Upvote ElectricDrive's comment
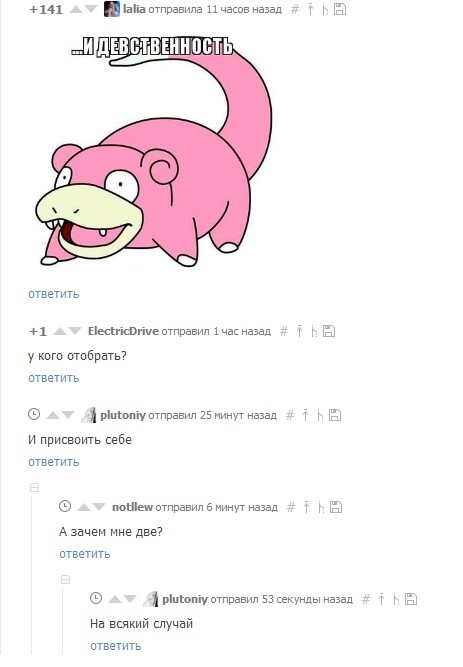The image size is (463, 667). [60, 331]
